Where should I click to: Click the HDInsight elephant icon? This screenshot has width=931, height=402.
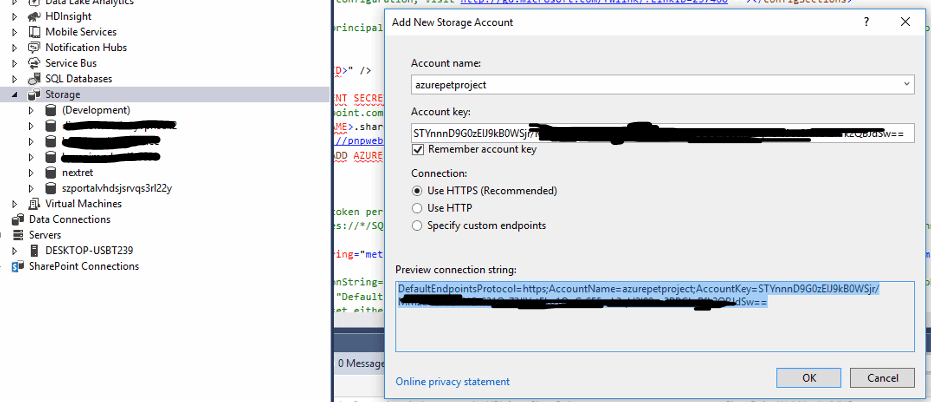[x=34, y=17]
